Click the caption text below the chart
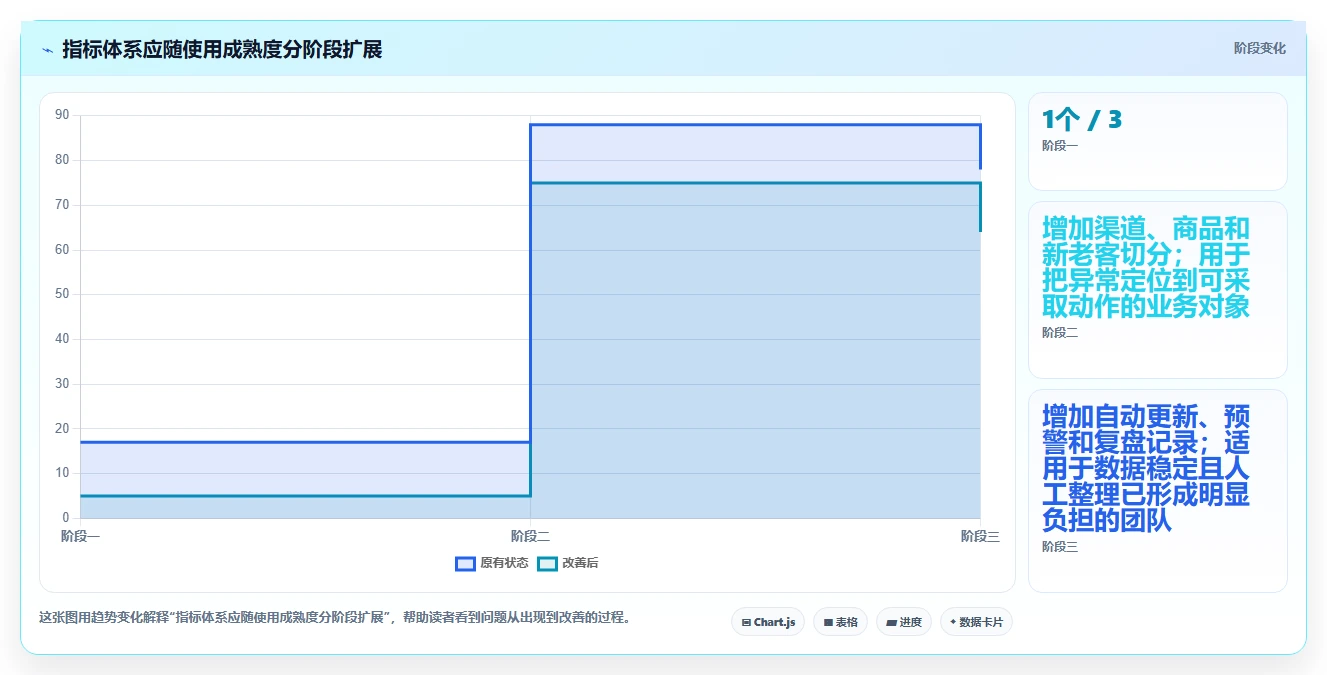Image resolution: width=1327 pixels, height=675 pixels. 335,617
